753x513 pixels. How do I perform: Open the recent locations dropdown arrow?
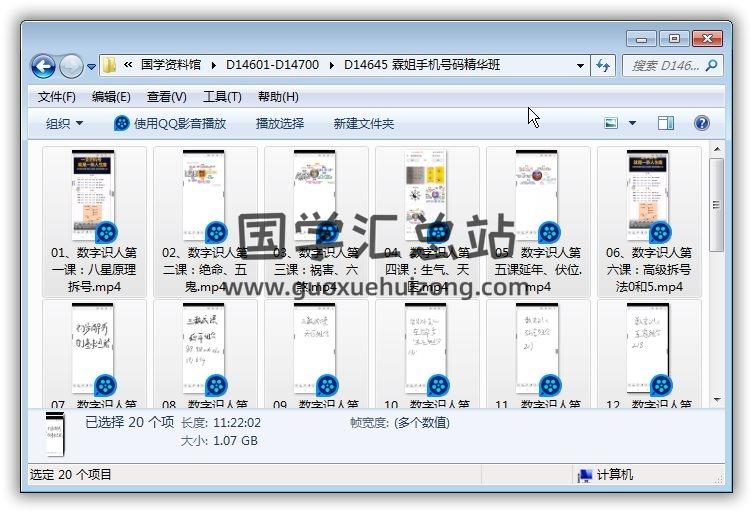pos(91,67)
